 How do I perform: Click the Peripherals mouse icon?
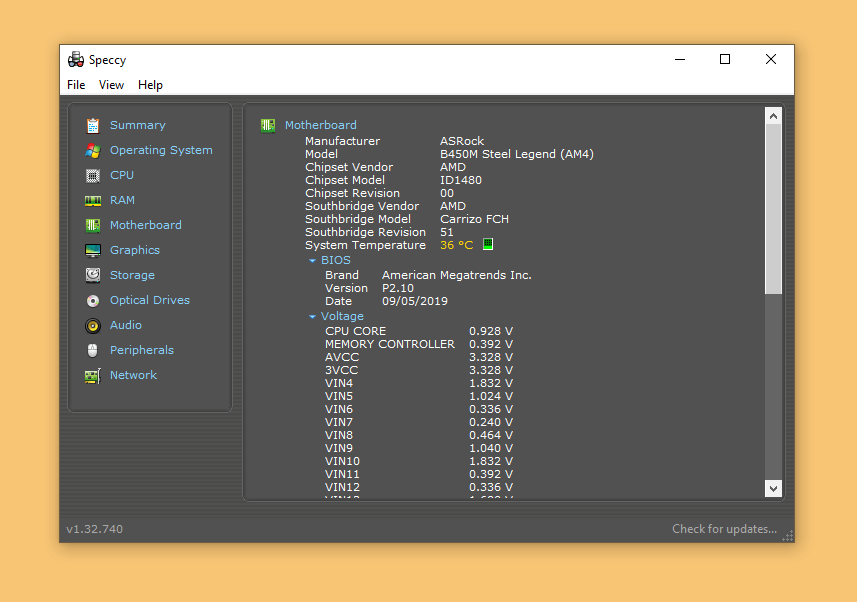click(93, 350)
